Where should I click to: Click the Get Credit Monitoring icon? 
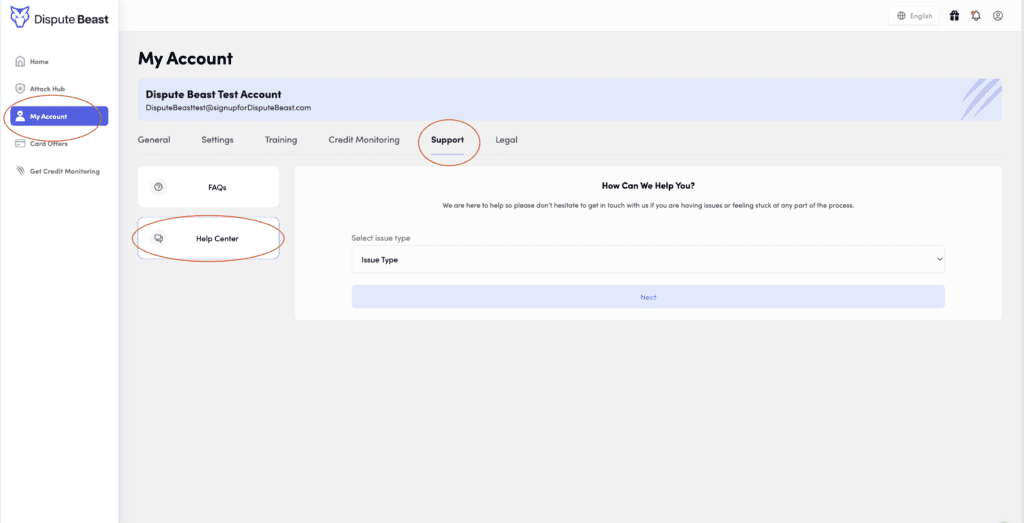[20, 171]
